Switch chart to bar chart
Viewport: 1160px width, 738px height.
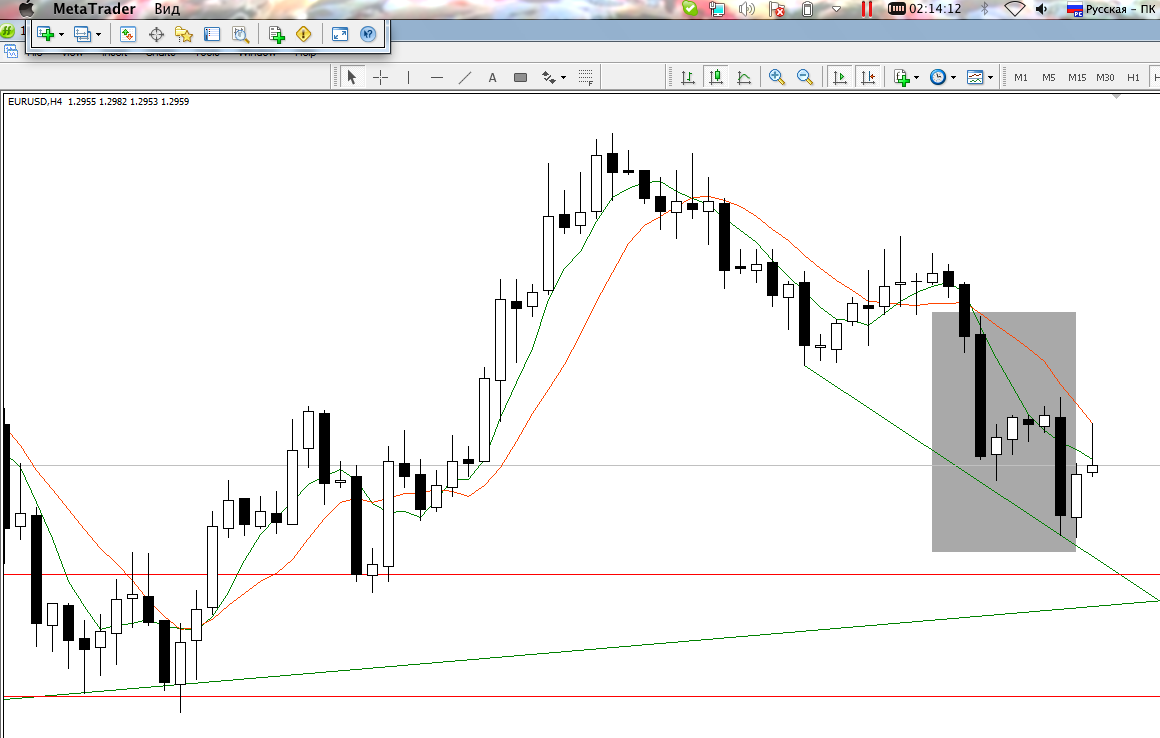coord(687,77)
